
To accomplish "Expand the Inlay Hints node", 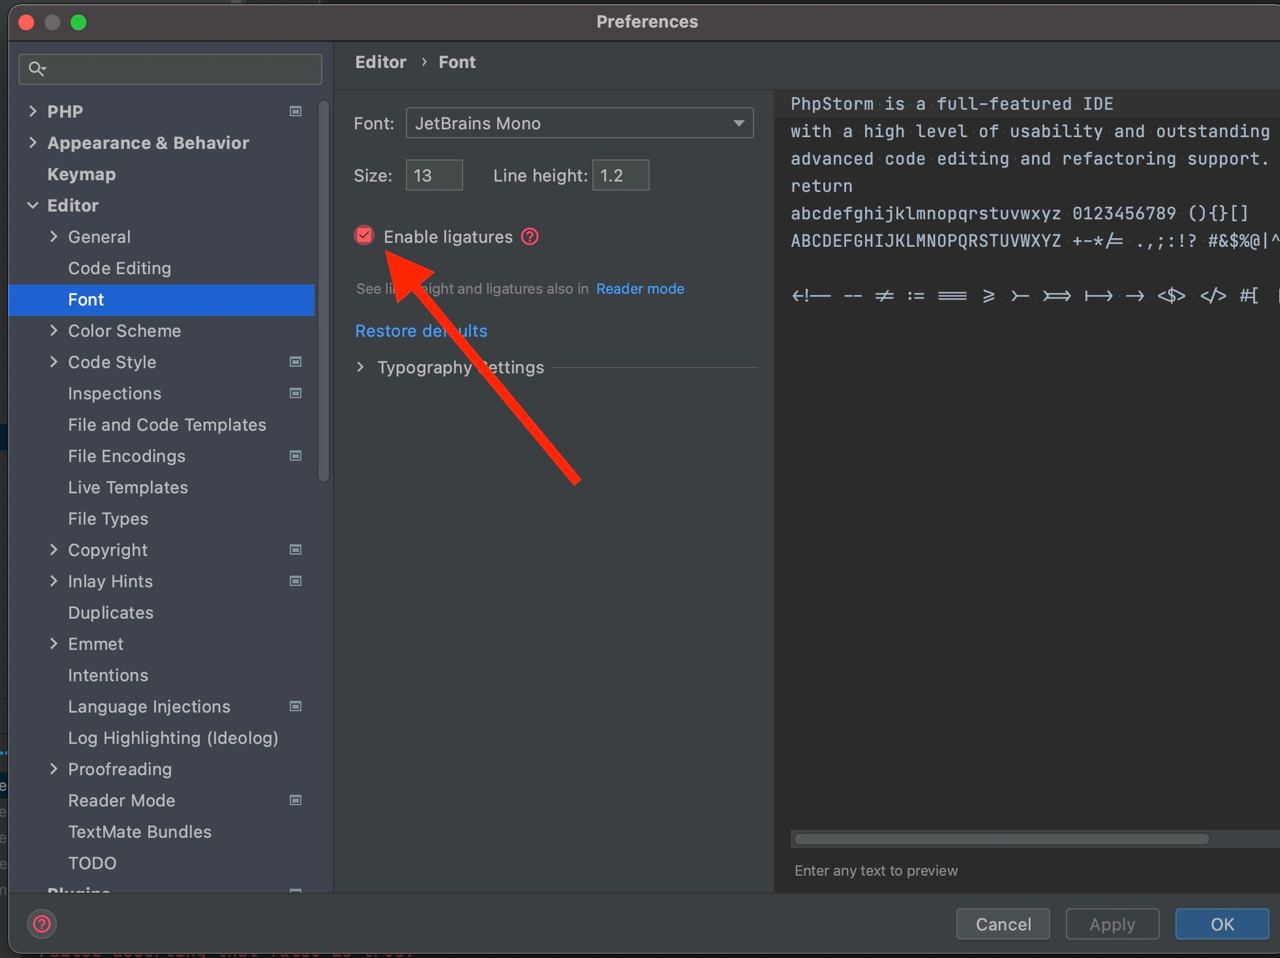I will [54, 581].
